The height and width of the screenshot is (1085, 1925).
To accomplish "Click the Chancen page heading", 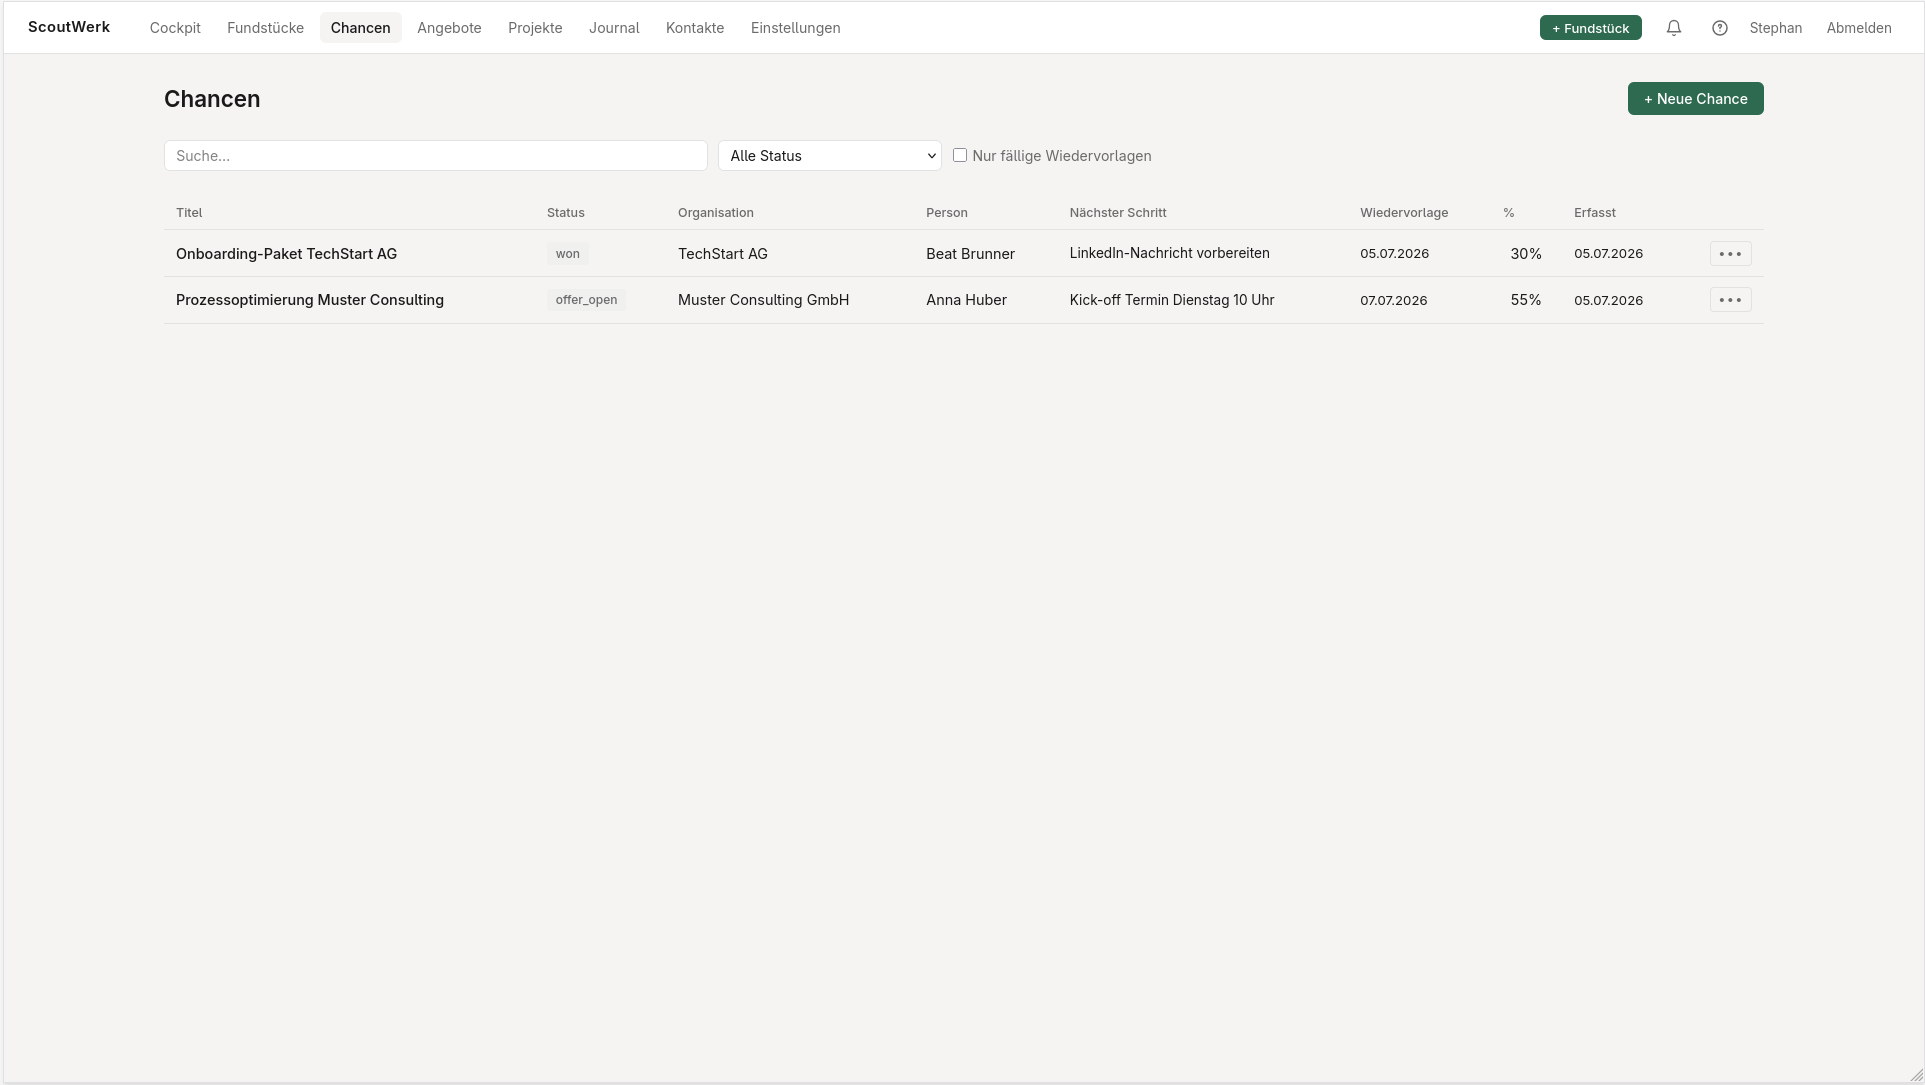I will pos(212,99).
